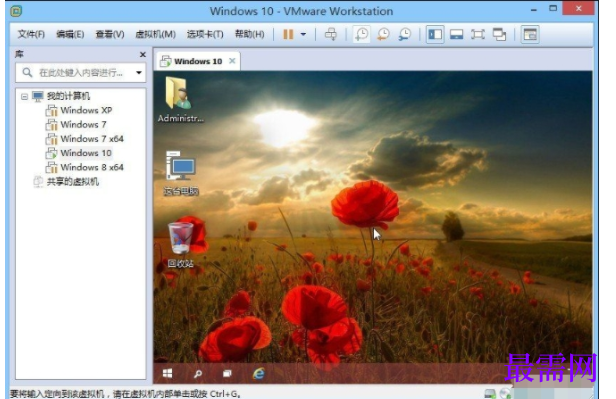Open the guest Windows Start button
Image resolution: width=616 pixels, height=399 pixels.
[168, 373]
